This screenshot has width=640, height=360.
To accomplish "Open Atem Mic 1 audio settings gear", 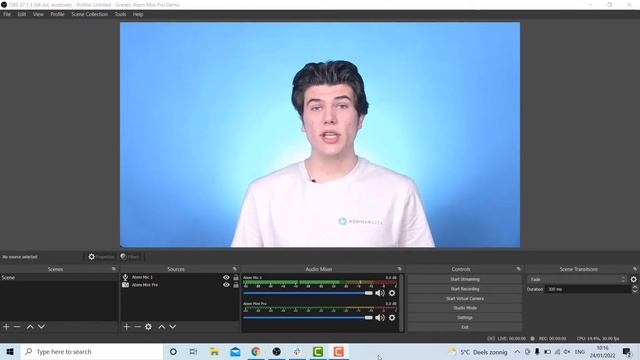I will [392, 293].
